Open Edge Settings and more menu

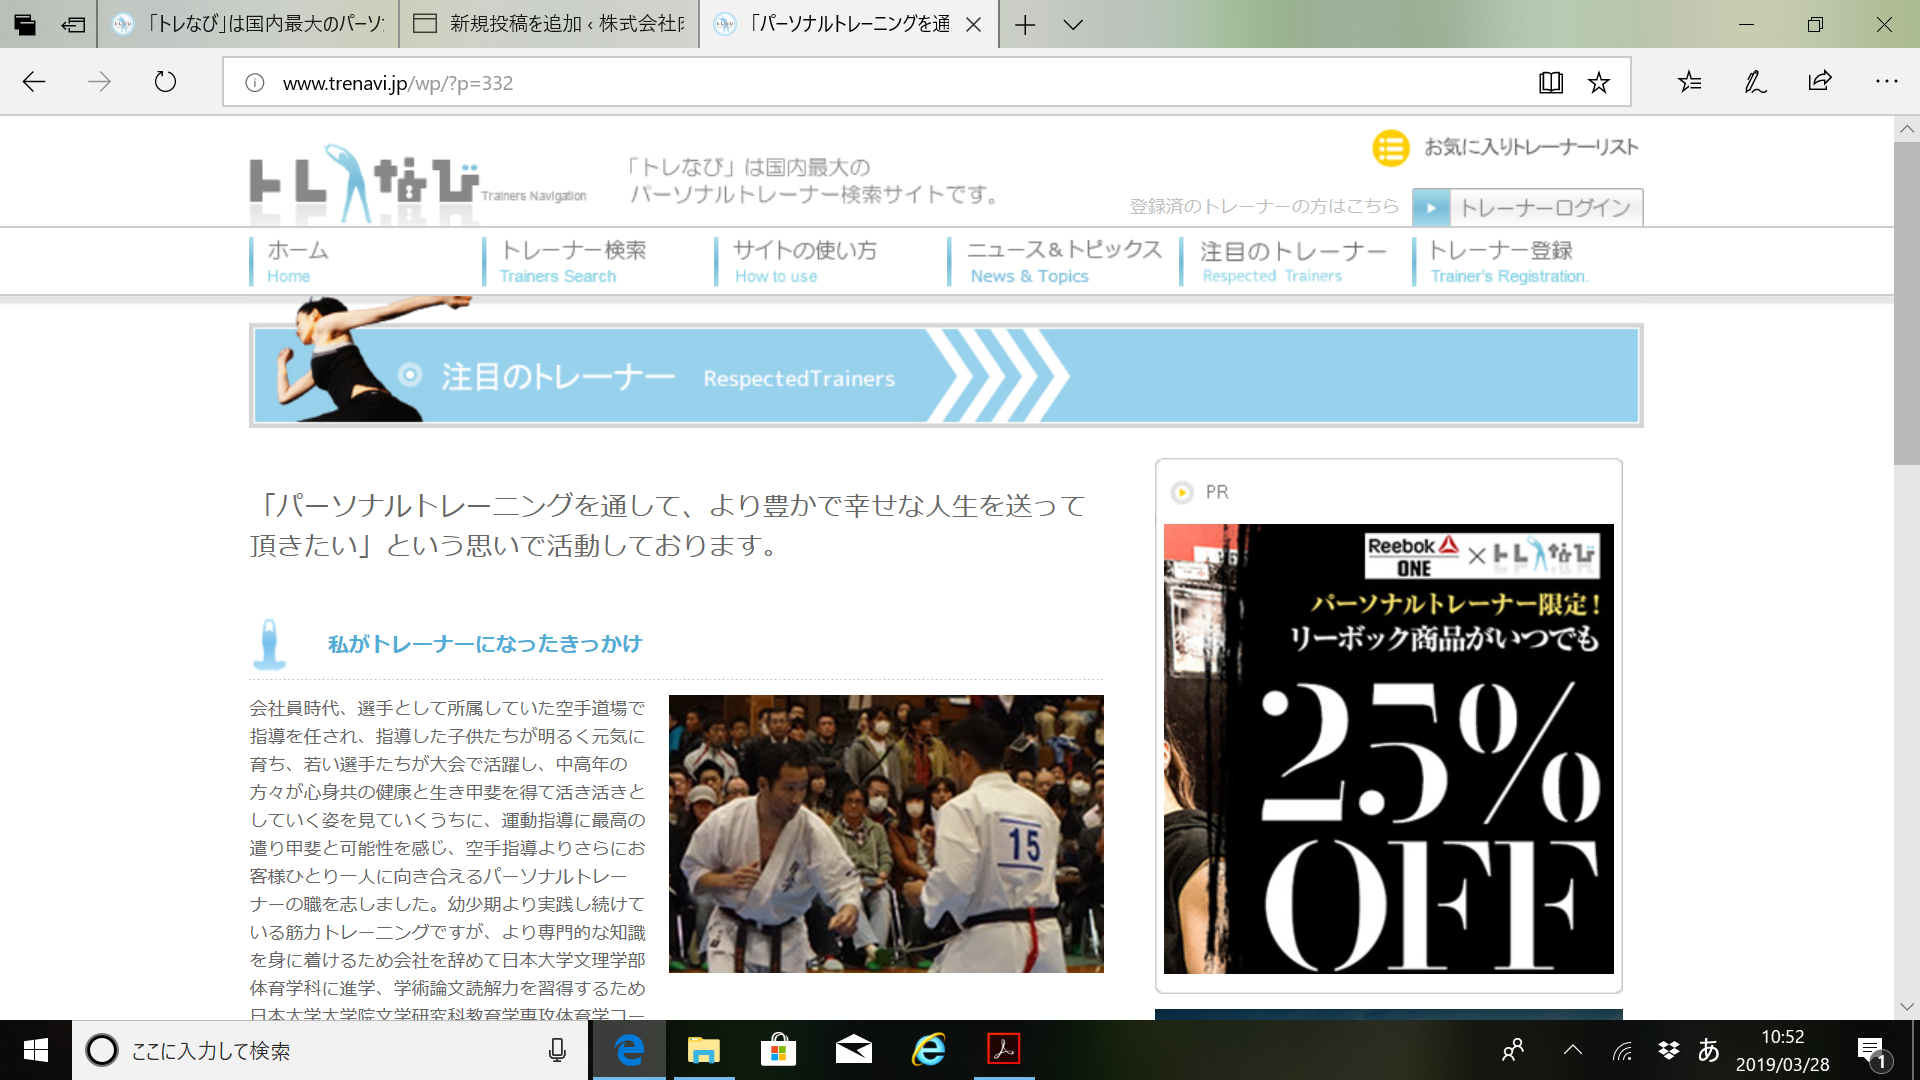click(x=1886, y=82)
